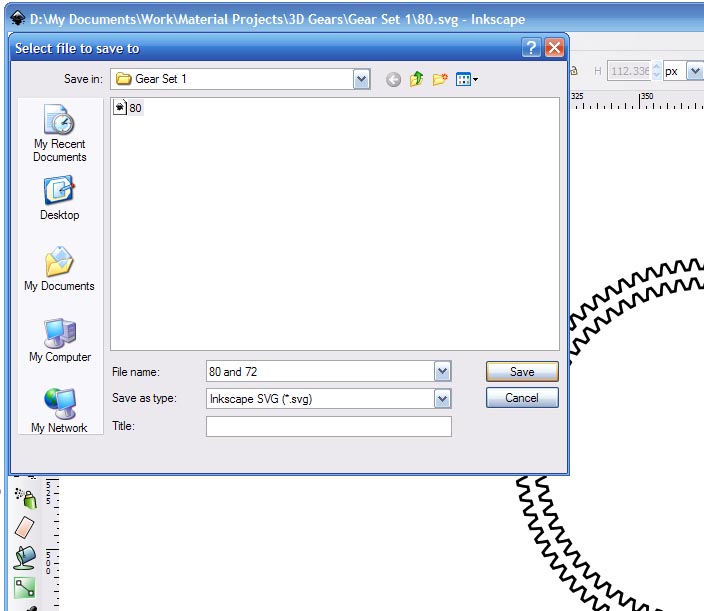This screenshot has width=704, height=611.
Task: Click the File name input field
Action: [321, 371]
